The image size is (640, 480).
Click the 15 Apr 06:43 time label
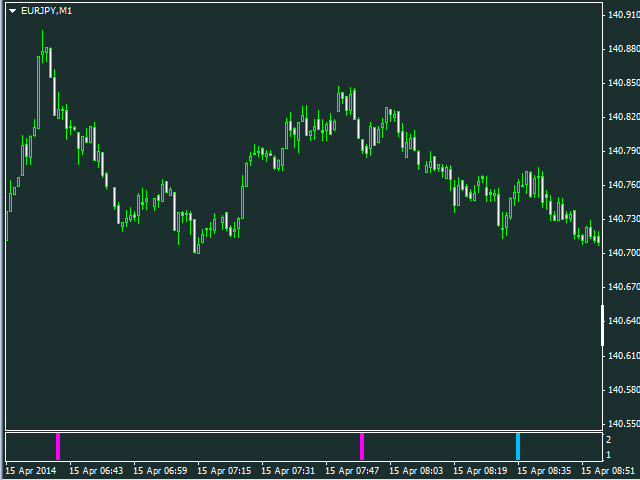pyautogui.click(x=96, y=471)
